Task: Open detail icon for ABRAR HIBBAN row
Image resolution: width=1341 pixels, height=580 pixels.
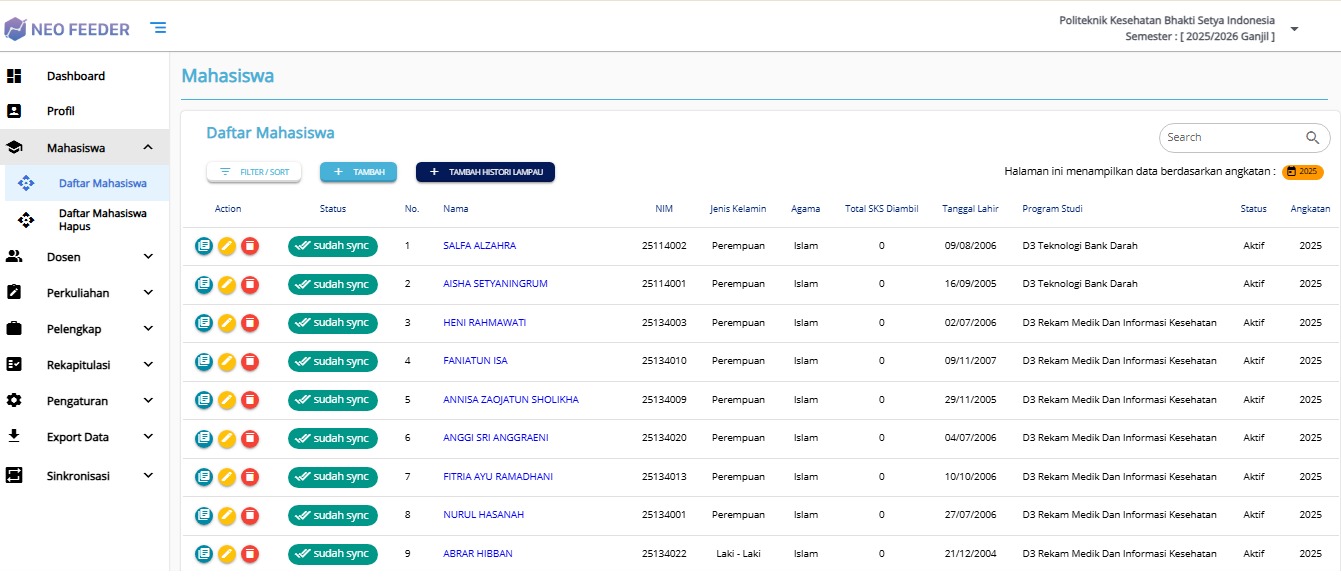Action: click(x=204, y=554)
